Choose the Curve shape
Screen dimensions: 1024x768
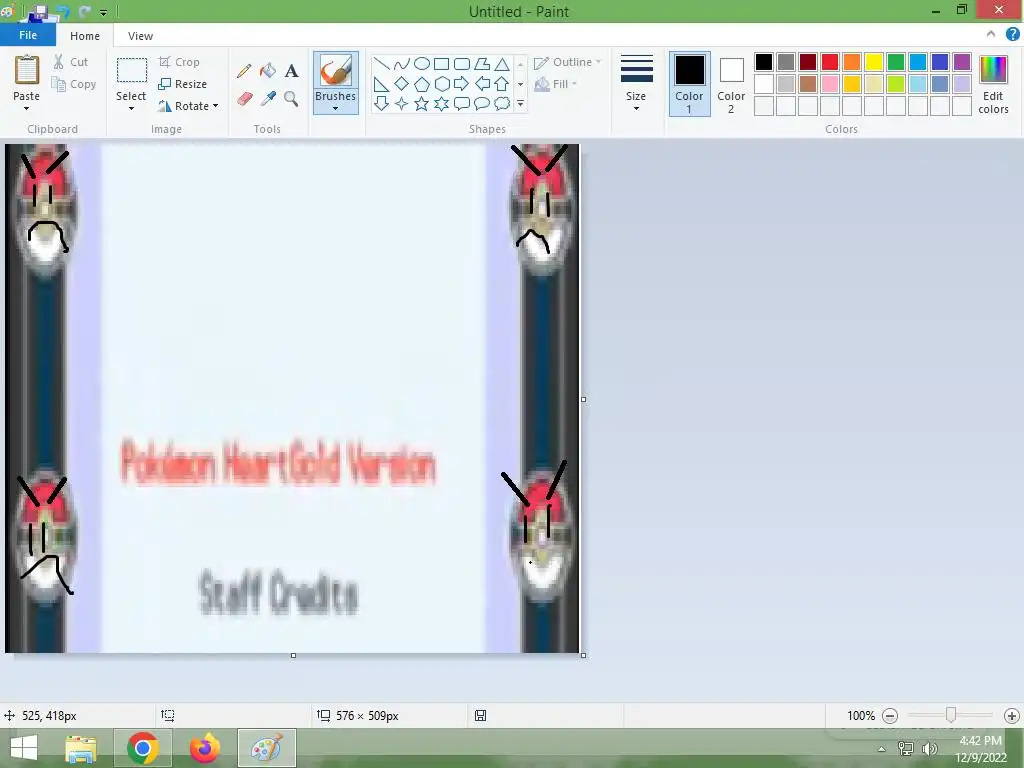[x=402, y=63]
